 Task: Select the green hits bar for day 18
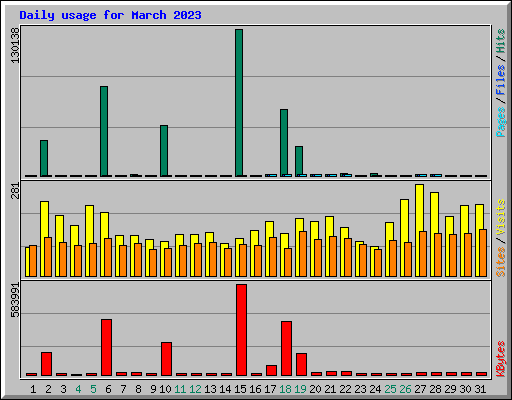pos(284,143)
